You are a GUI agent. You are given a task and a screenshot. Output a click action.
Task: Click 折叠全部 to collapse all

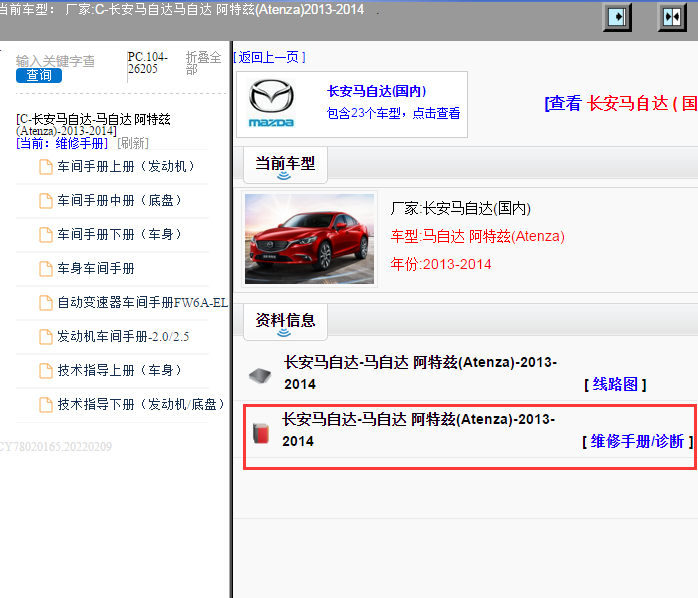click(203, 63)
